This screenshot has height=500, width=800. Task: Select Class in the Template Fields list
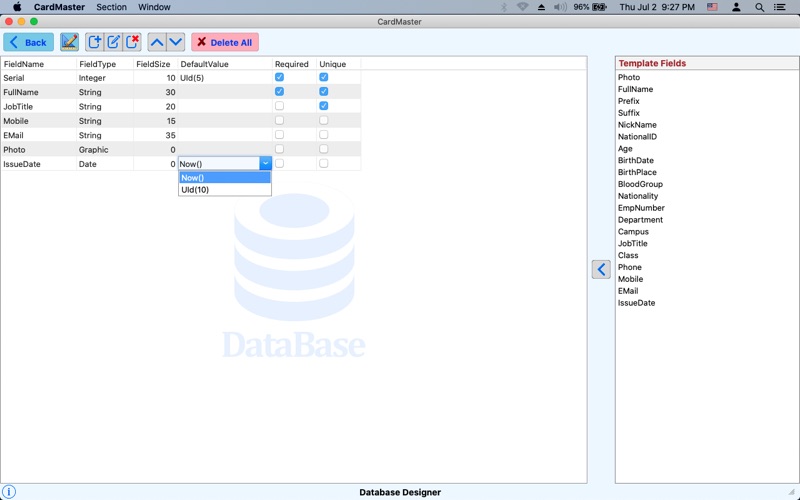[628, 255]
